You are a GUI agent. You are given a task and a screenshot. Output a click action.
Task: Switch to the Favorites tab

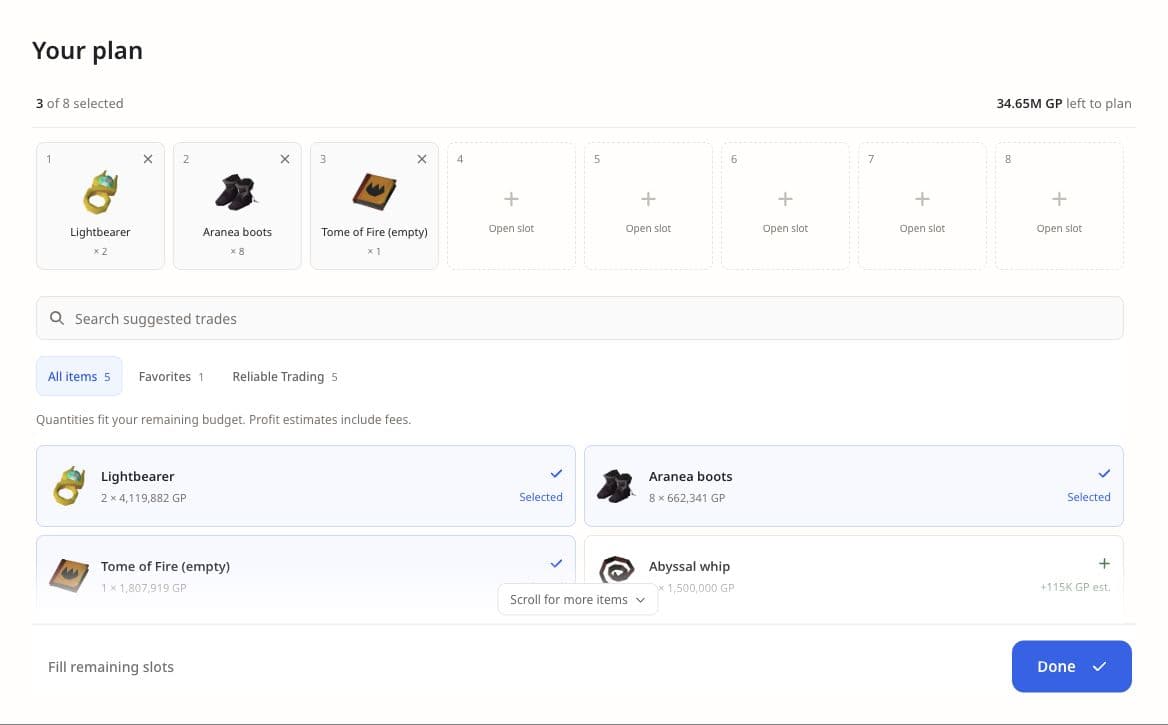pyautogui.click(x=171, y=376)
